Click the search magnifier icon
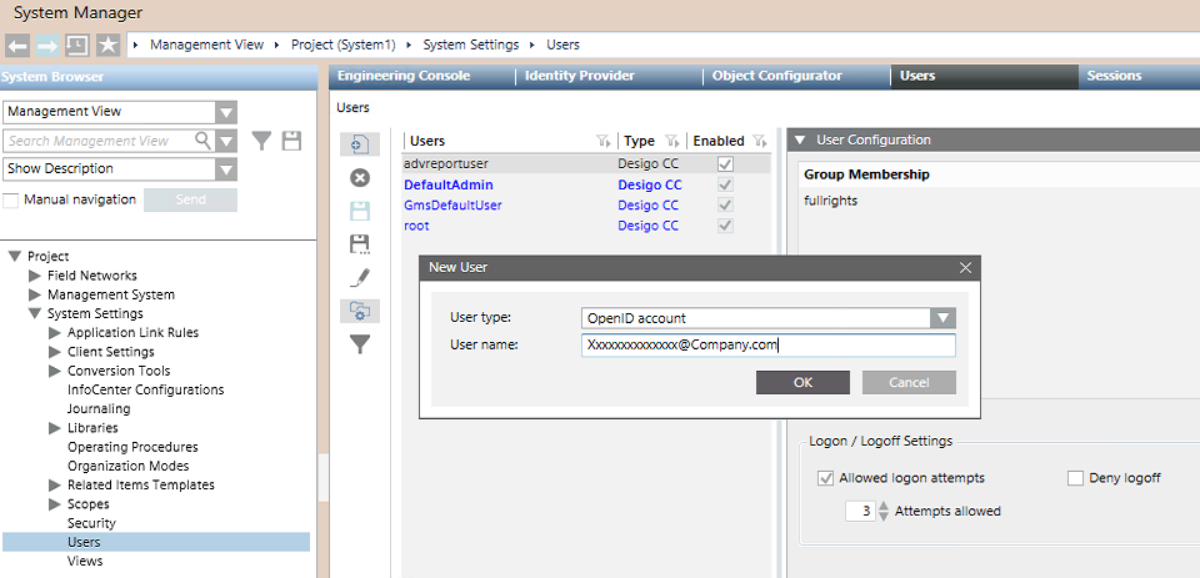 (203, 141)
